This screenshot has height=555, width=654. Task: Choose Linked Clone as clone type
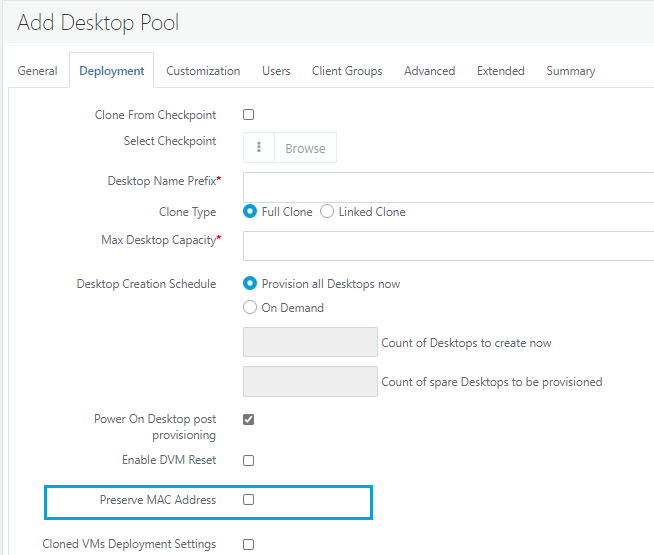[x=327, y=211]
